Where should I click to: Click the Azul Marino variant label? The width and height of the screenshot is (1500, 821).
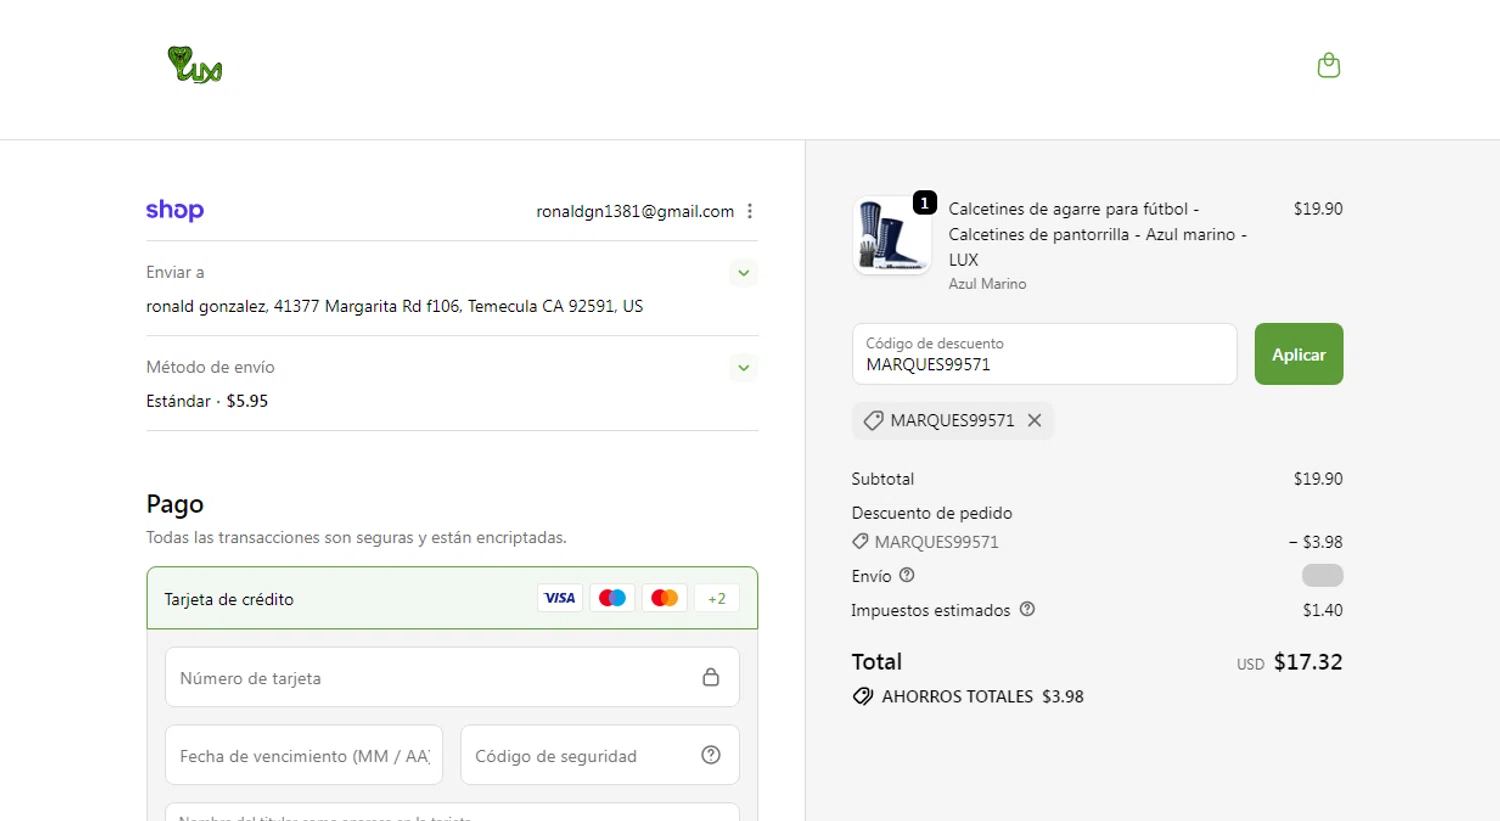pyautogui.click(x=987, y=284)
